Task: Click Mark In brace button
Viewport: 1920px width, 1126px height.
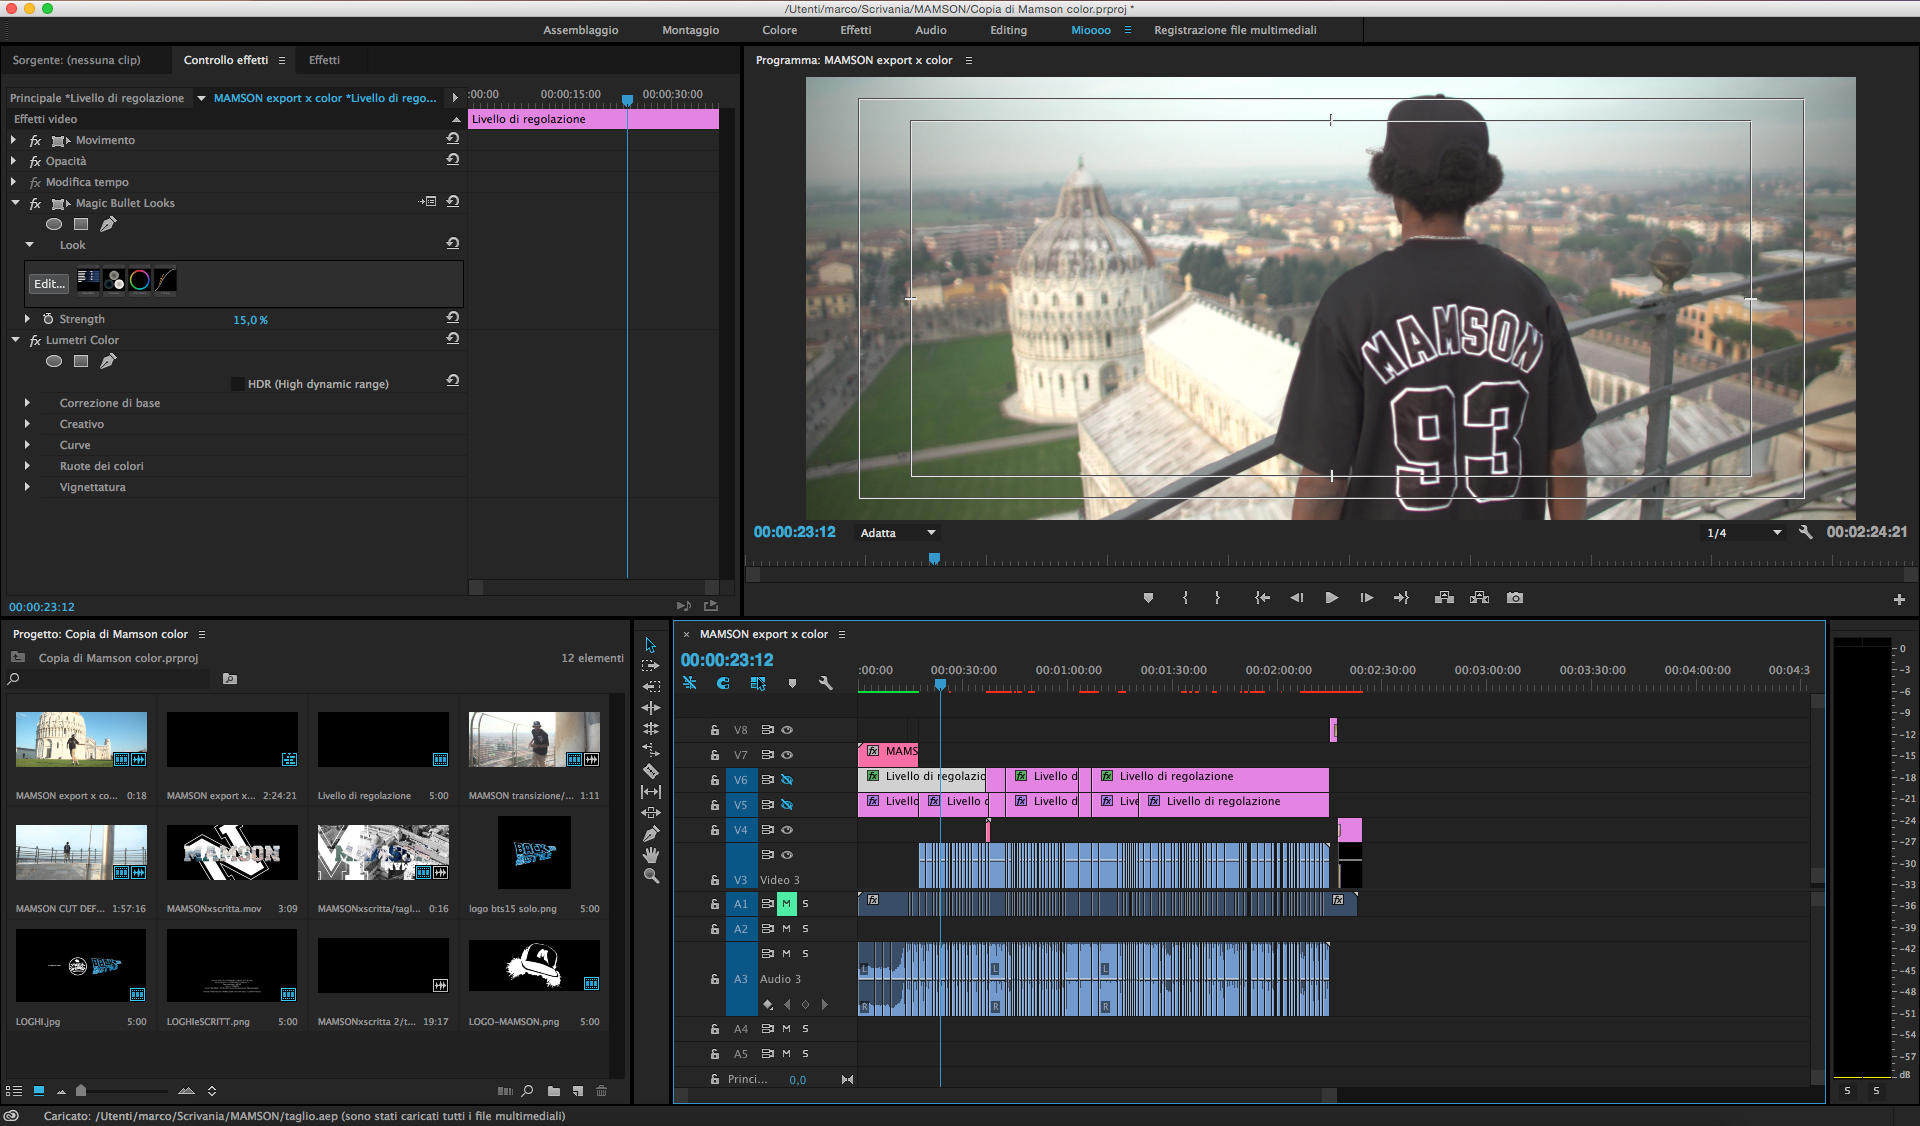Action: [1186, 598]
